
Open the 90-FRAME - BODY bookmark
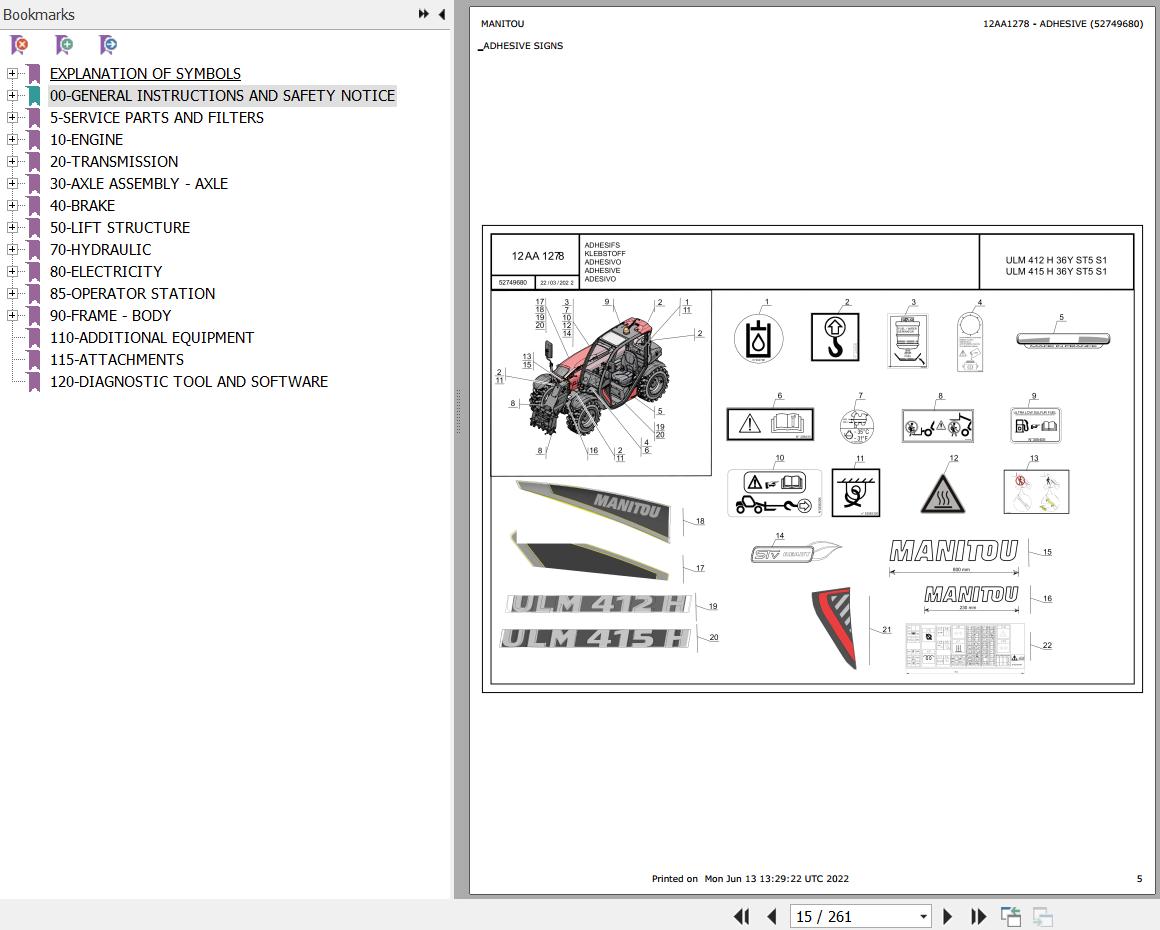pyautogui.click(x=111, y=315)
